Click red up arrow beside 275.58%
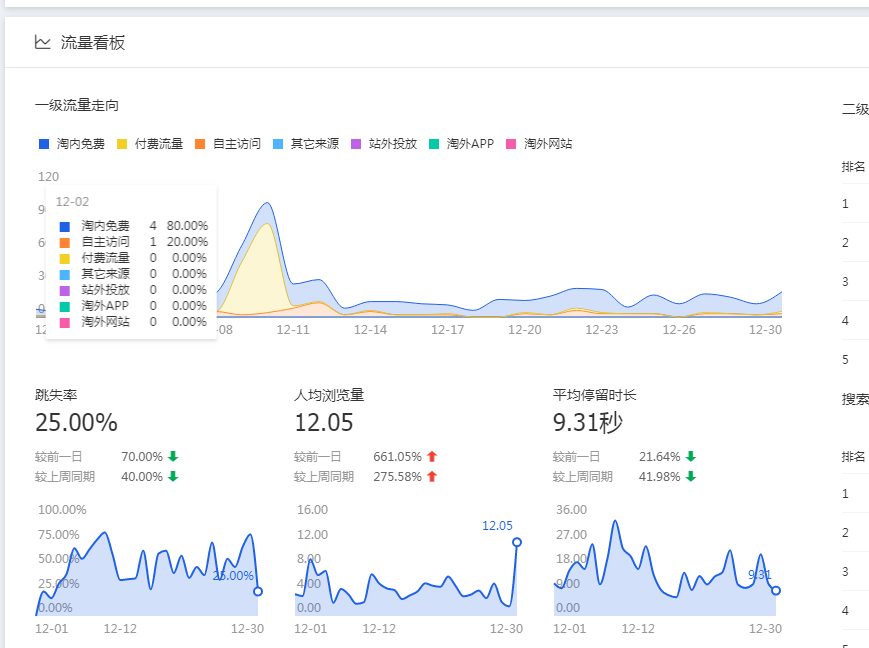Screen dimensions: 869x648 [x=432, y=477]
